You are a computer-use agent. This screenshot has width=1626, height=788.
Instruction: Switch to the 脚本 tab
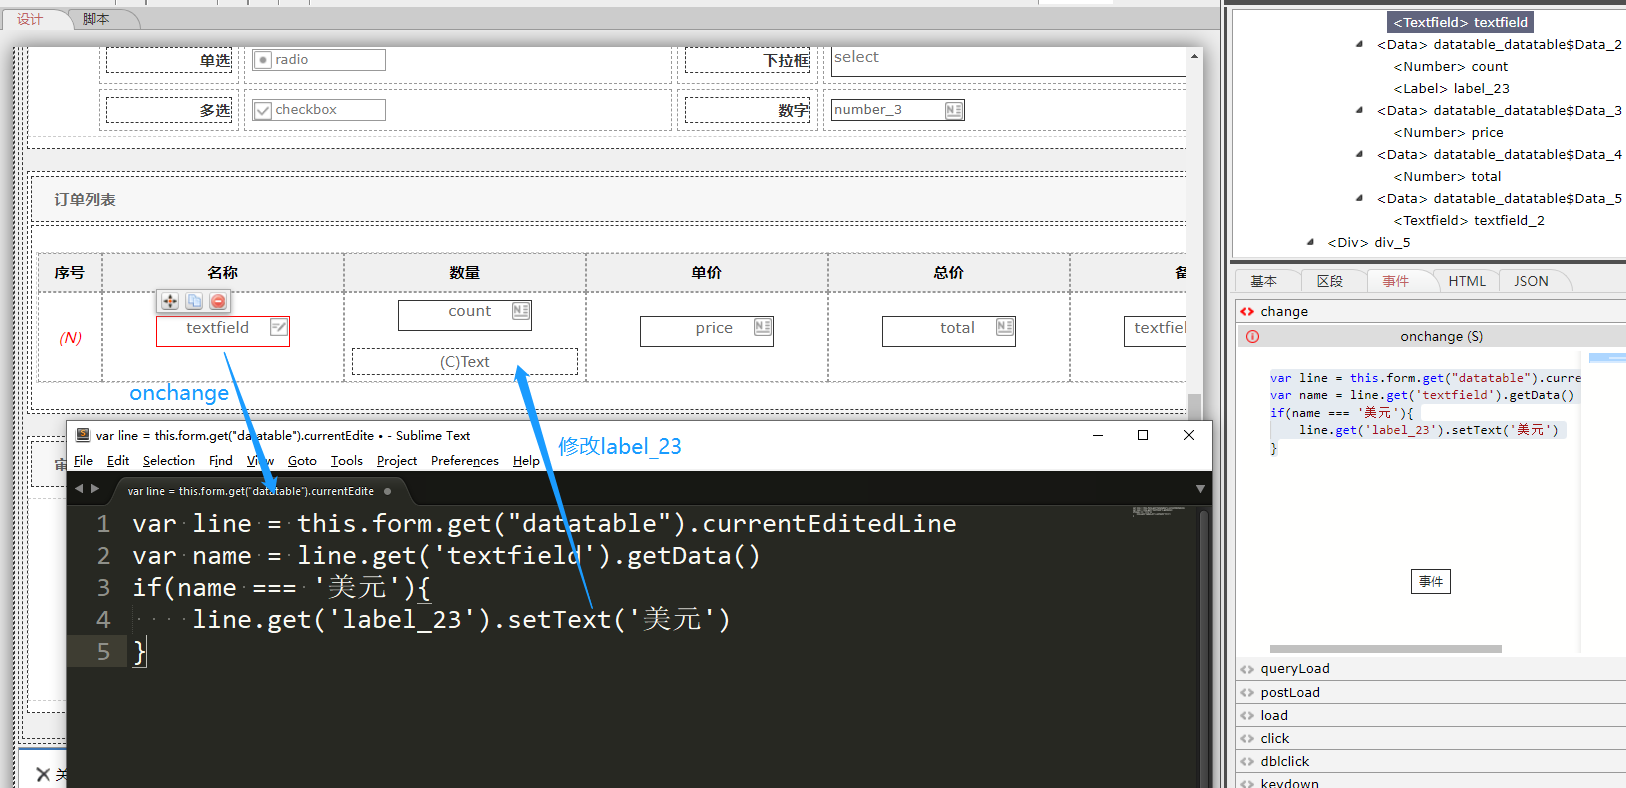pos(96,19)
